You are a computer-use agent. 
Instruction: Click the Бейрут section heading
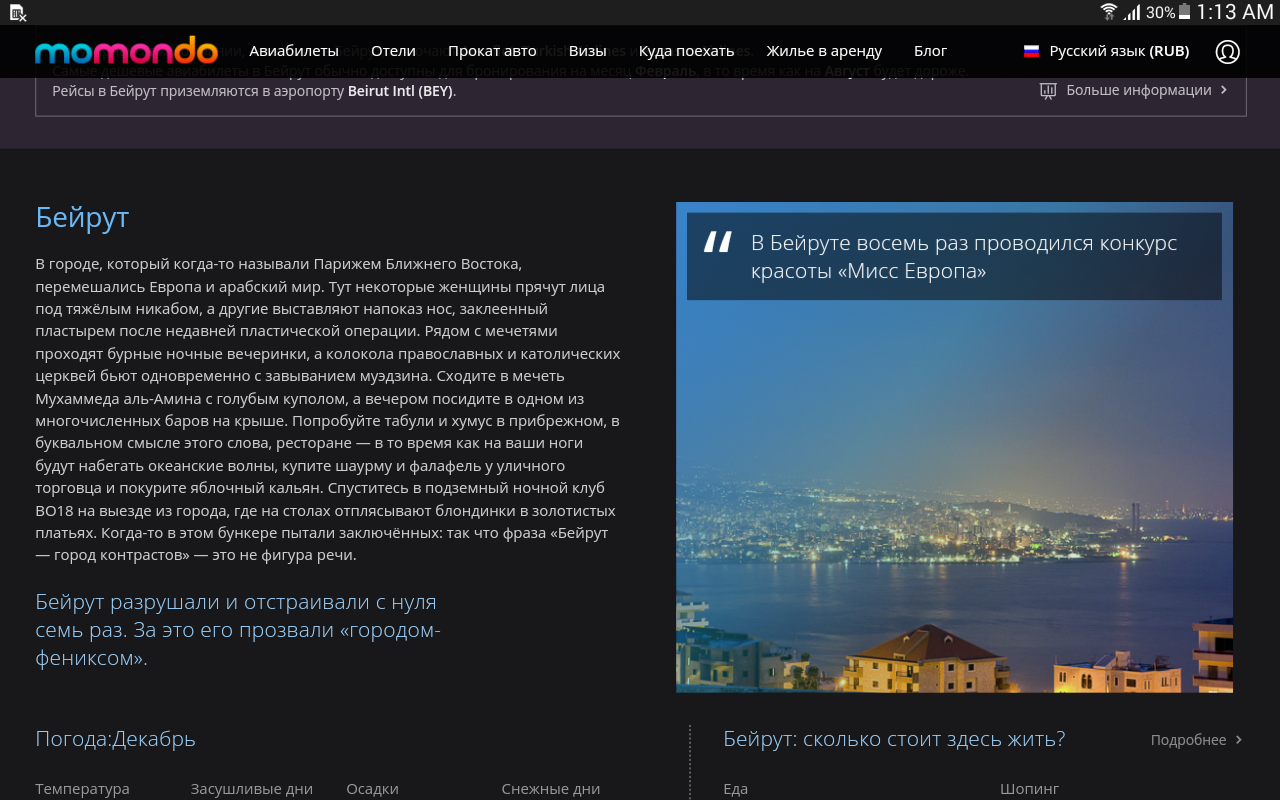tap(82, 217)
